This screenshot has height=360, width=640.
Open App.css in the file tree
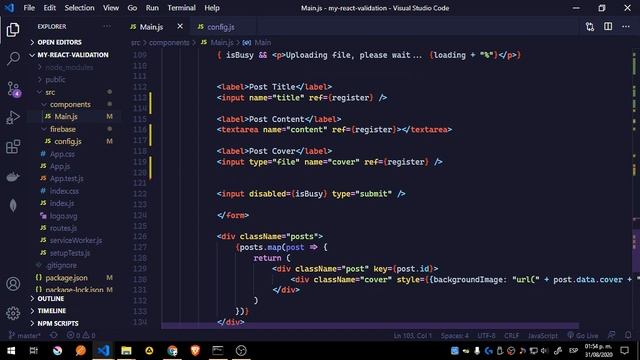62,154
